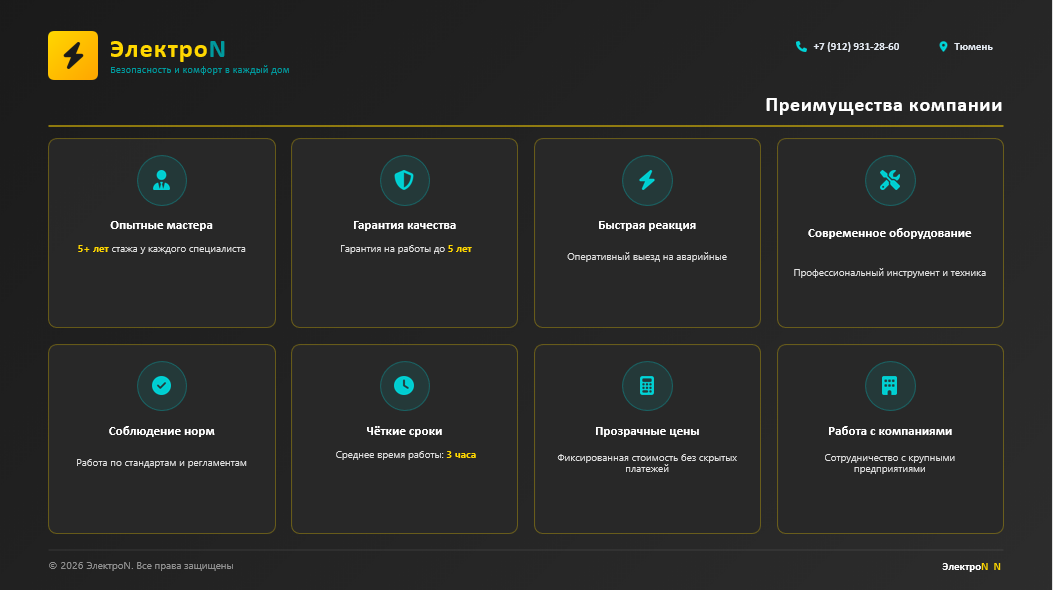Click 'Сотрудничество с крупными предприятиями' text
This screenshot has width=1053, height=590.
pos(889,463)
